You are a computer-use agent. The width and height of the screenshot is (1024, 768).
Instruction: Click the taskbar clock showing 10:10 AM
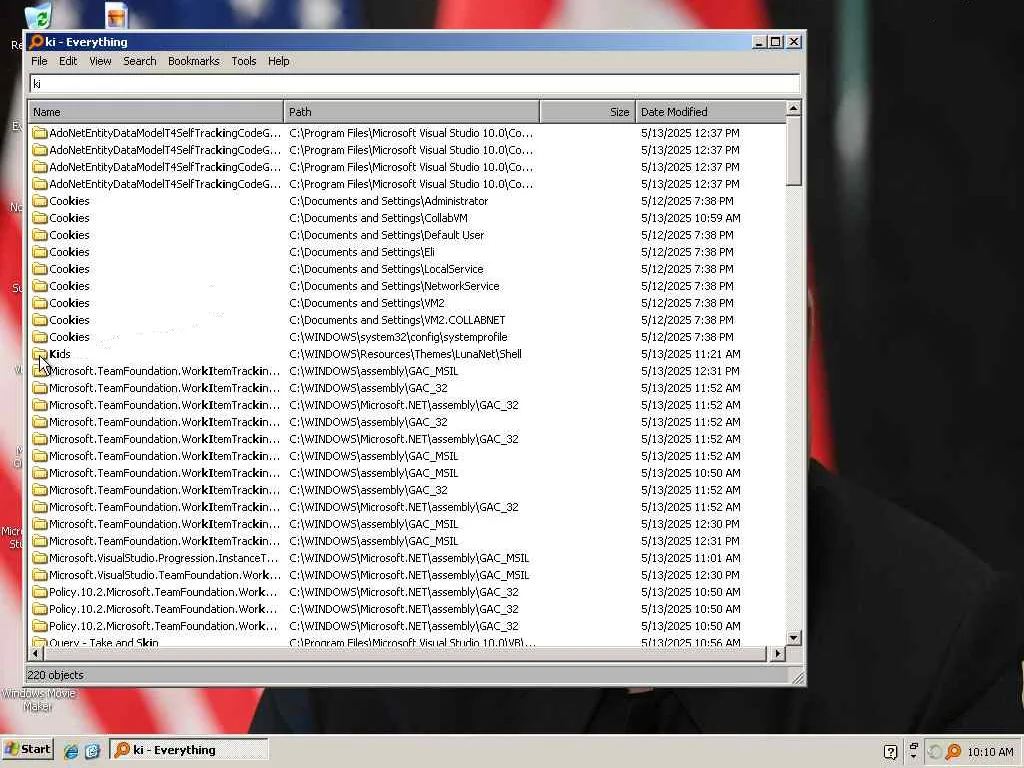[x=990, y=752]
